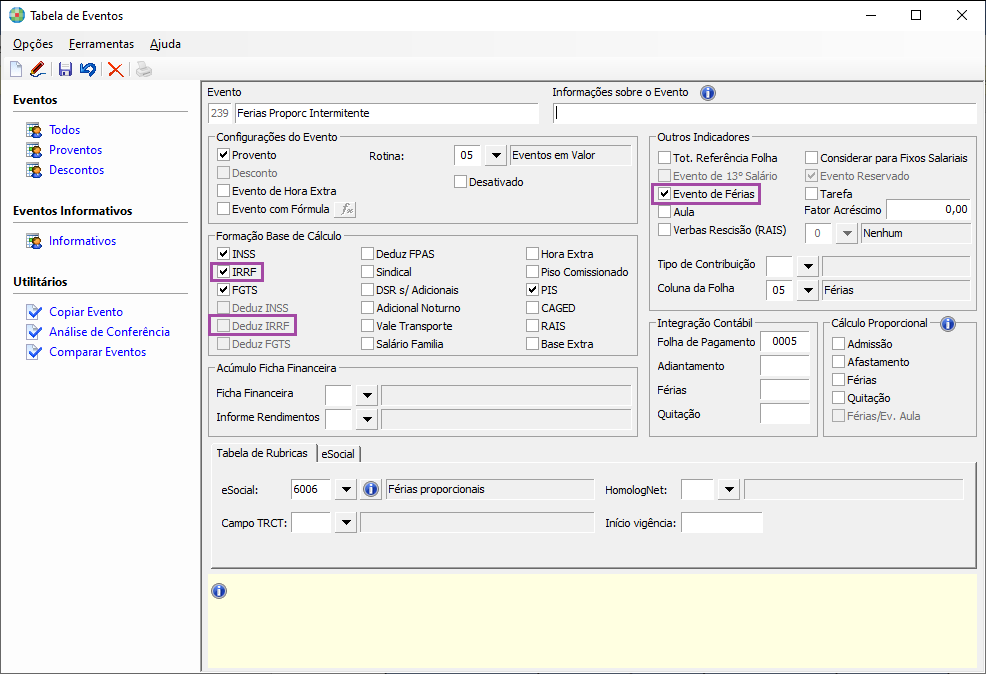This screenshot has width=986, height=674.
Task: Open the Ajuda menu
Action: (165, 44)
